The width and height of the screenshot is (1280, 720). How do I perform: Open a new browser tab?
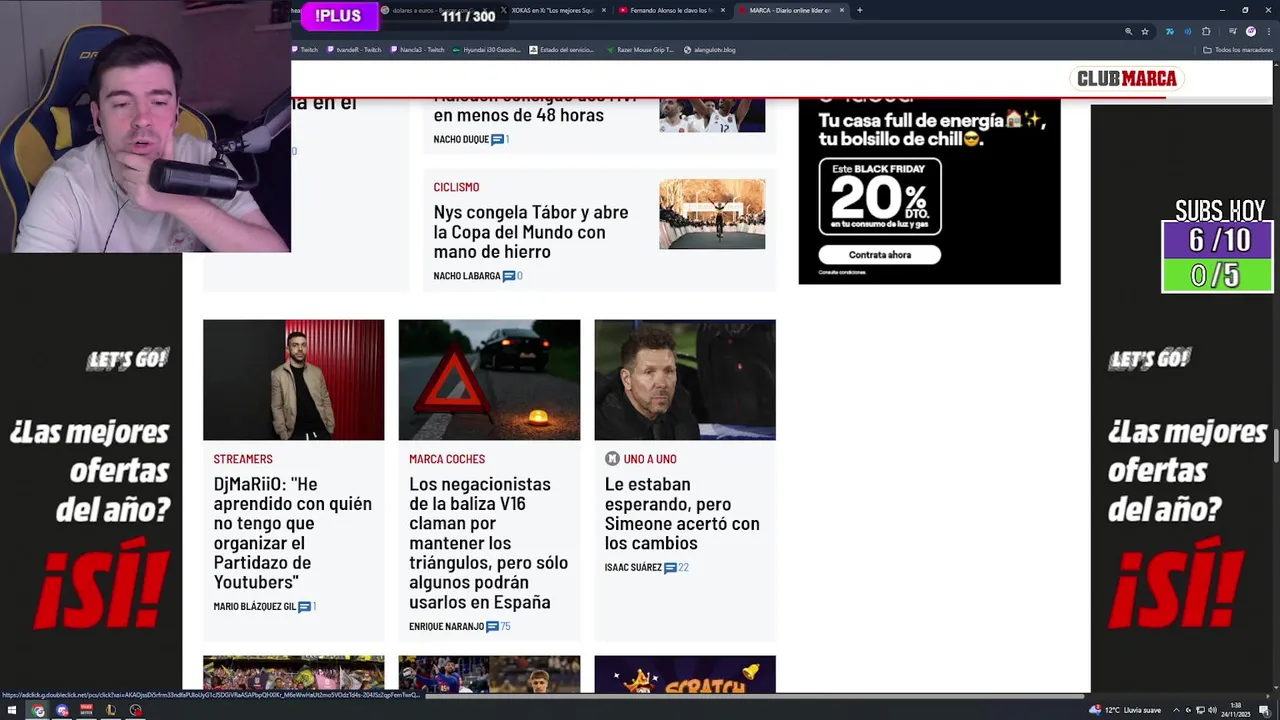click(860, 10)
